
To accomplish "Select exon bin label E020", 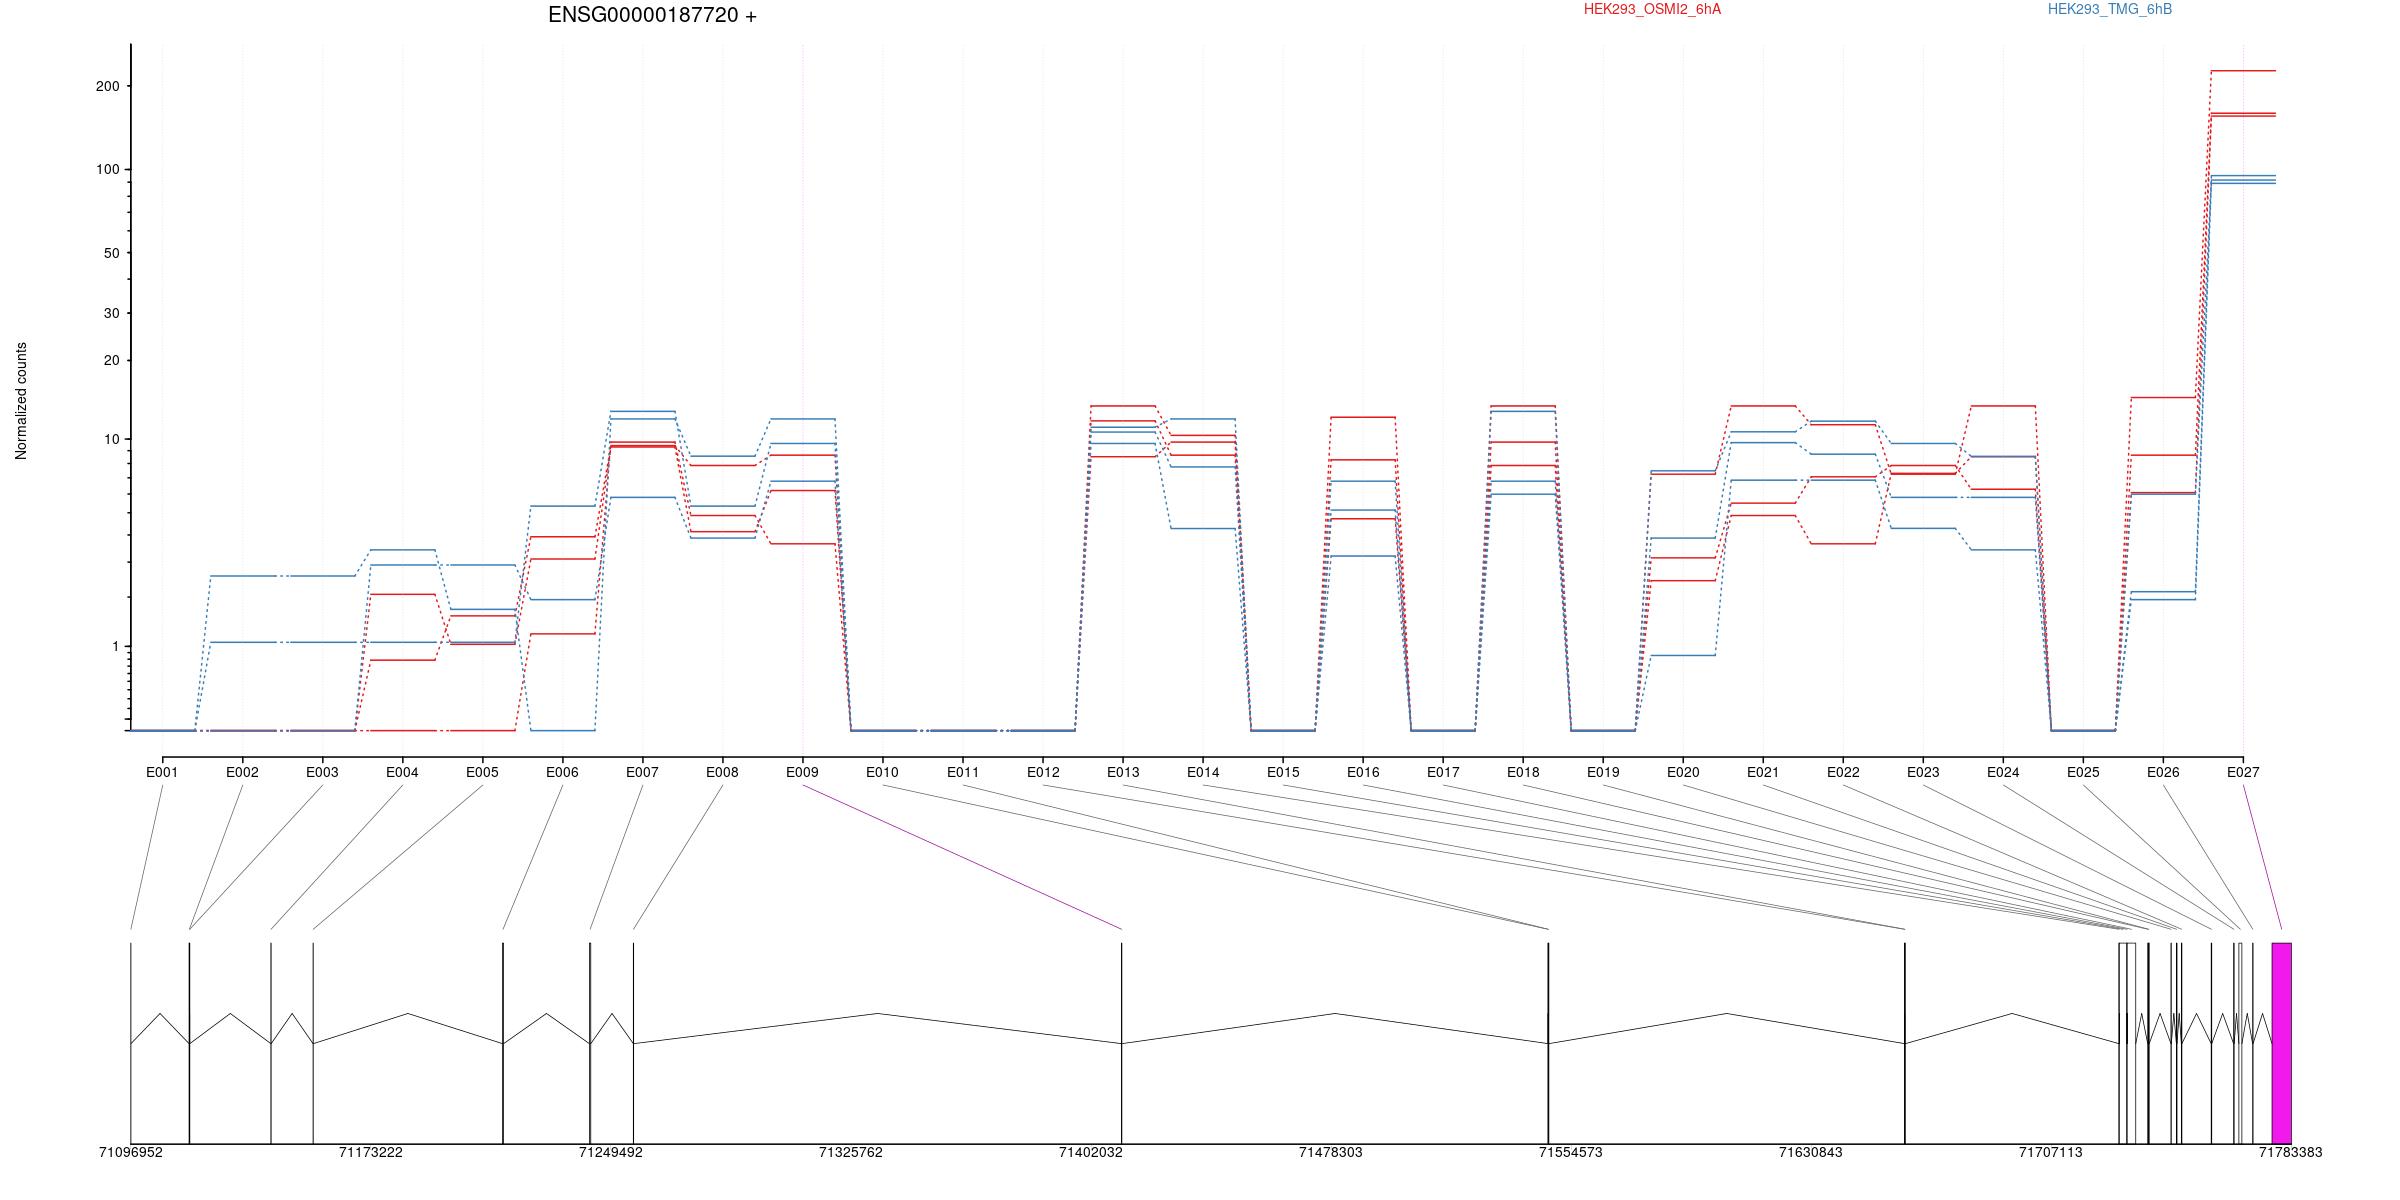I will click(x=1683, y=772).
